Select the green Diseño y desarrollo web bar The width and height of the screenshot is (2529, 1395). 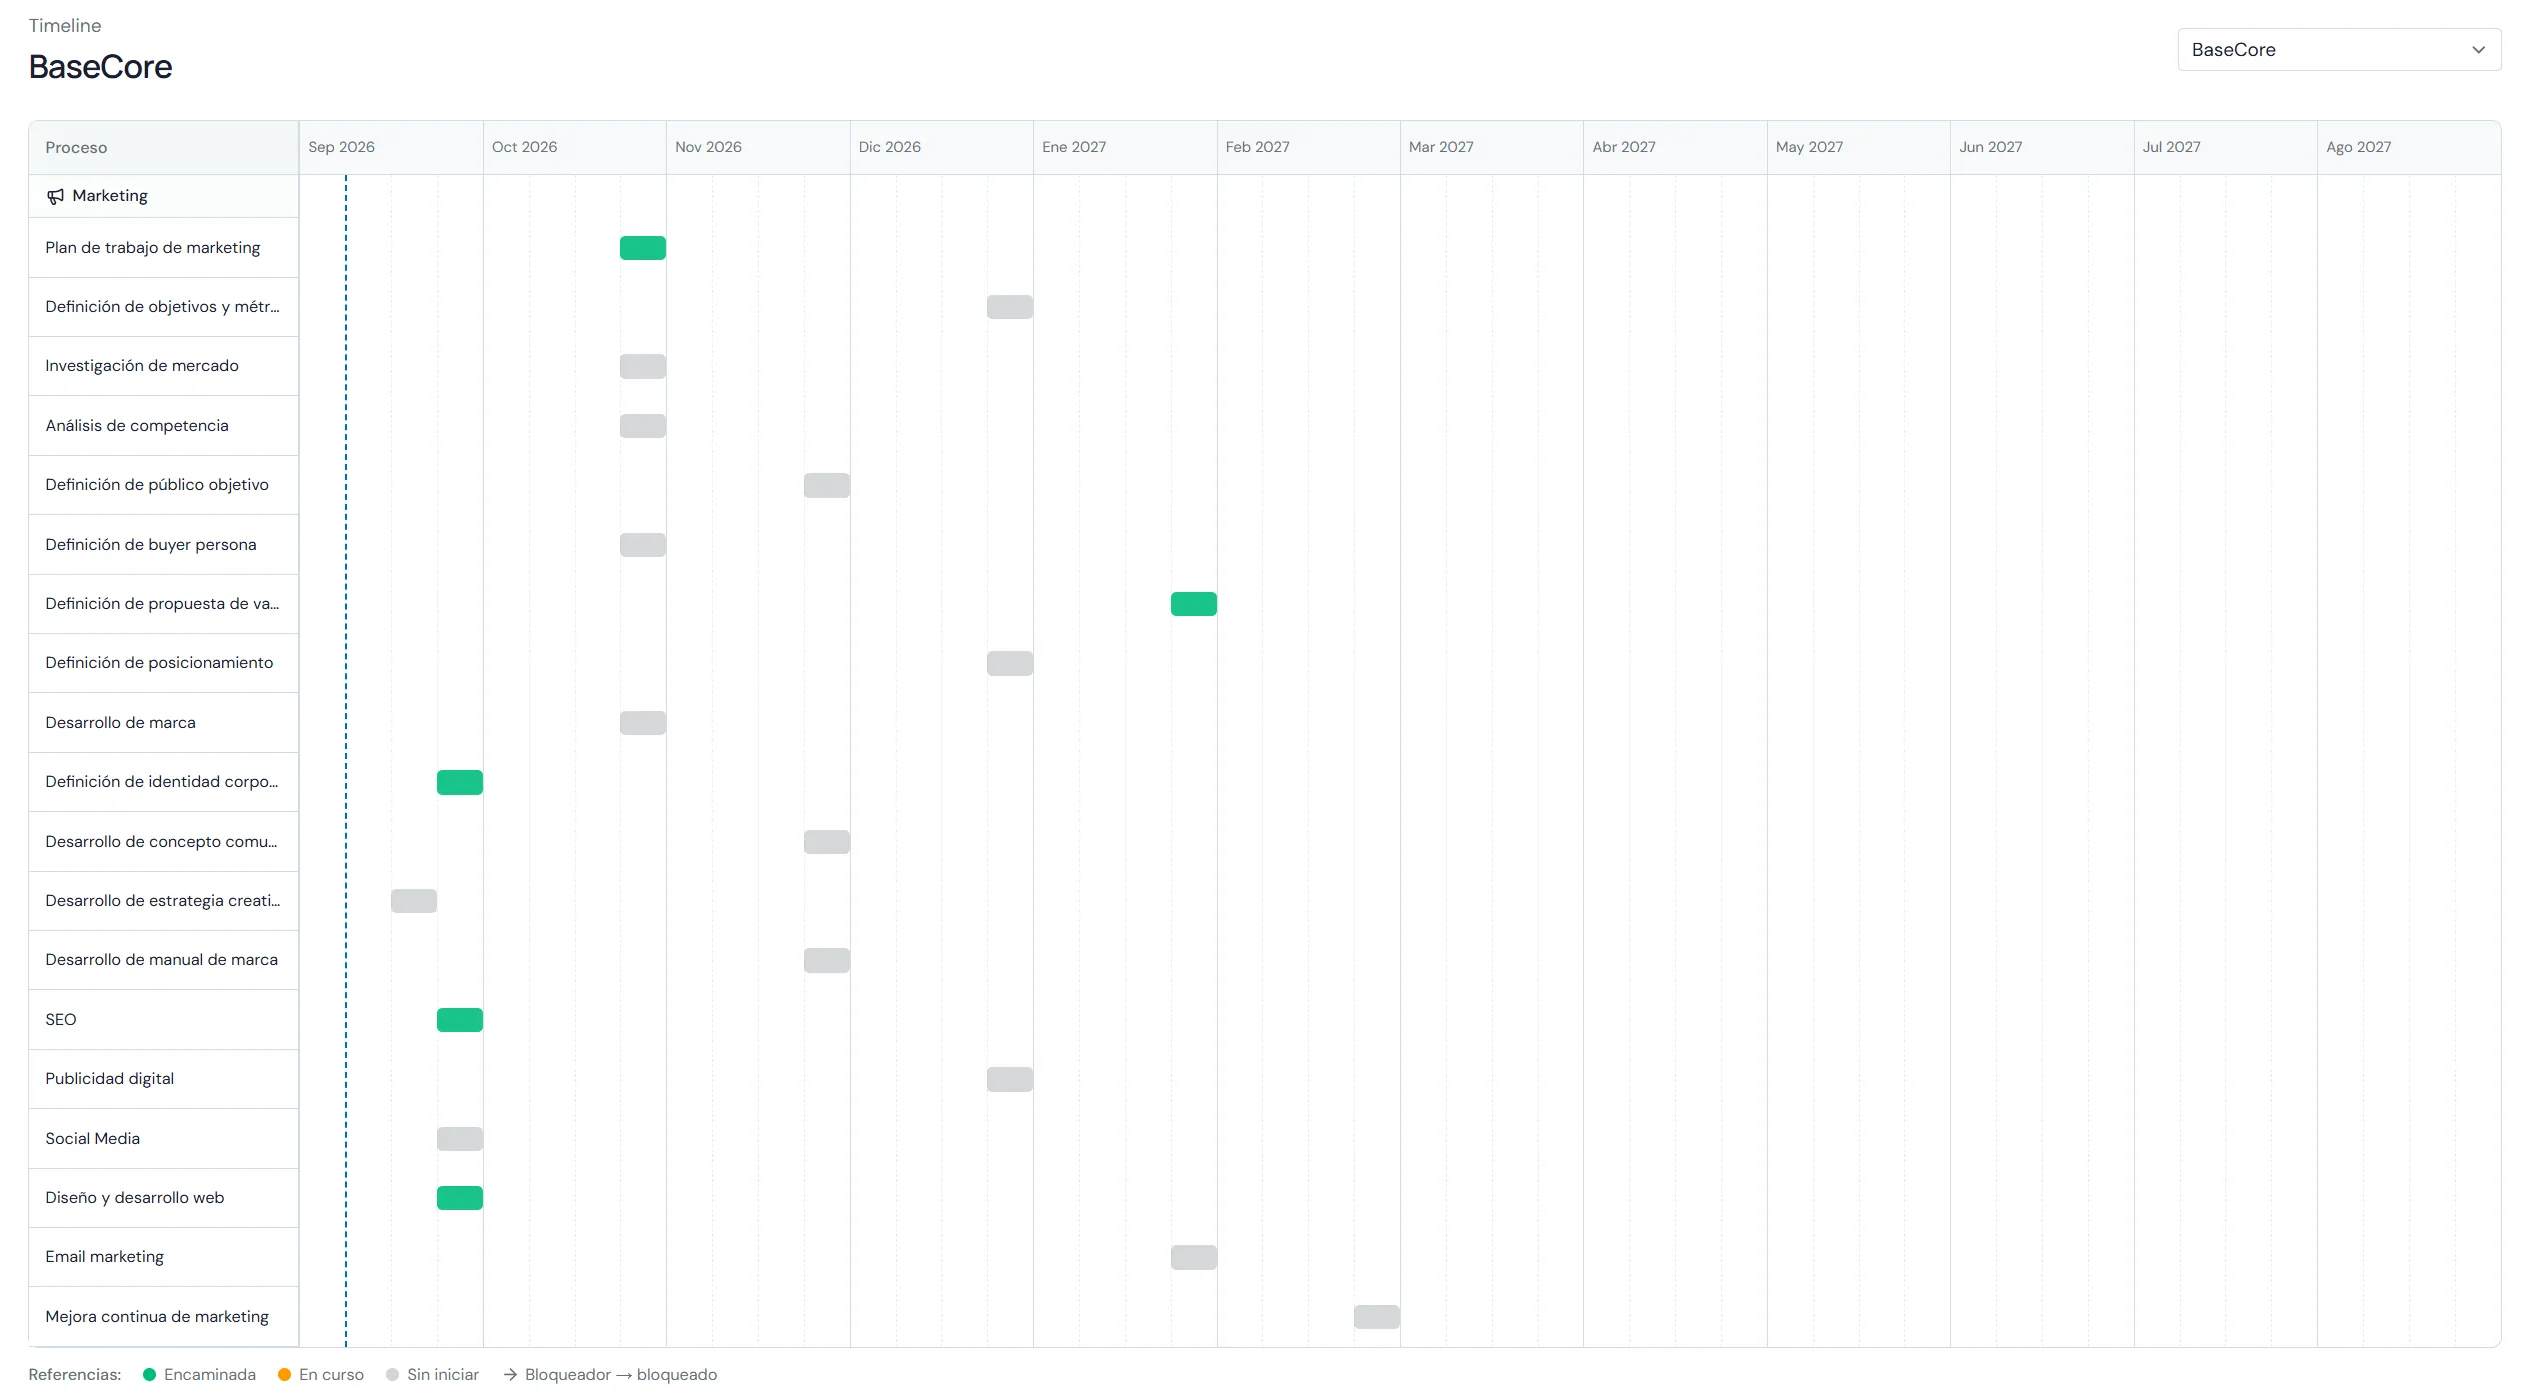460,1198
